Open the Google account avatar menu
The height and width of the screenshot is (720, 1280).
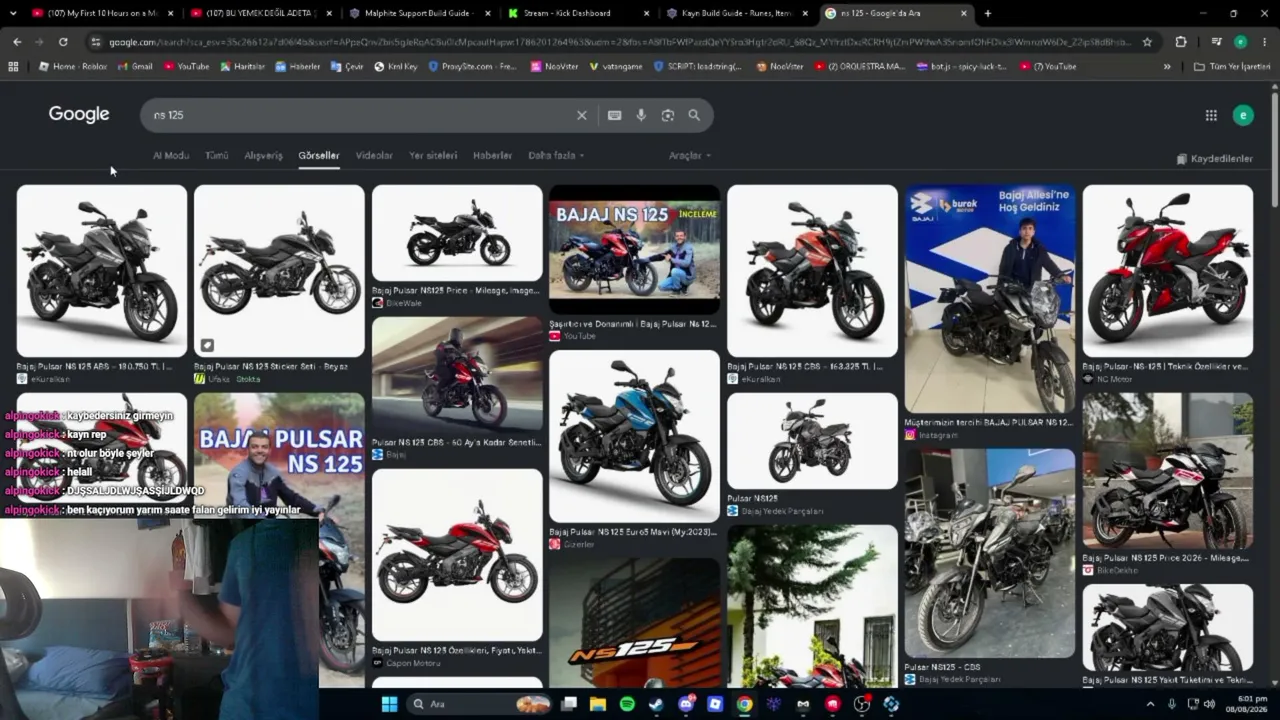pyautogui.click(x=1243, y=115)
